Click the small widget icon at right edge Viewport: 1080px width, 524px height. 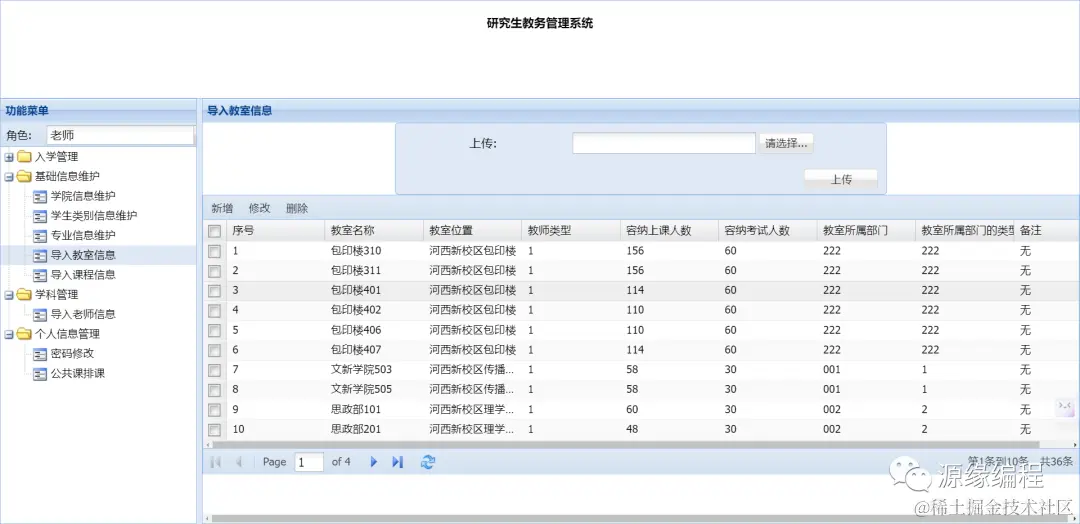coord(1065,408)
